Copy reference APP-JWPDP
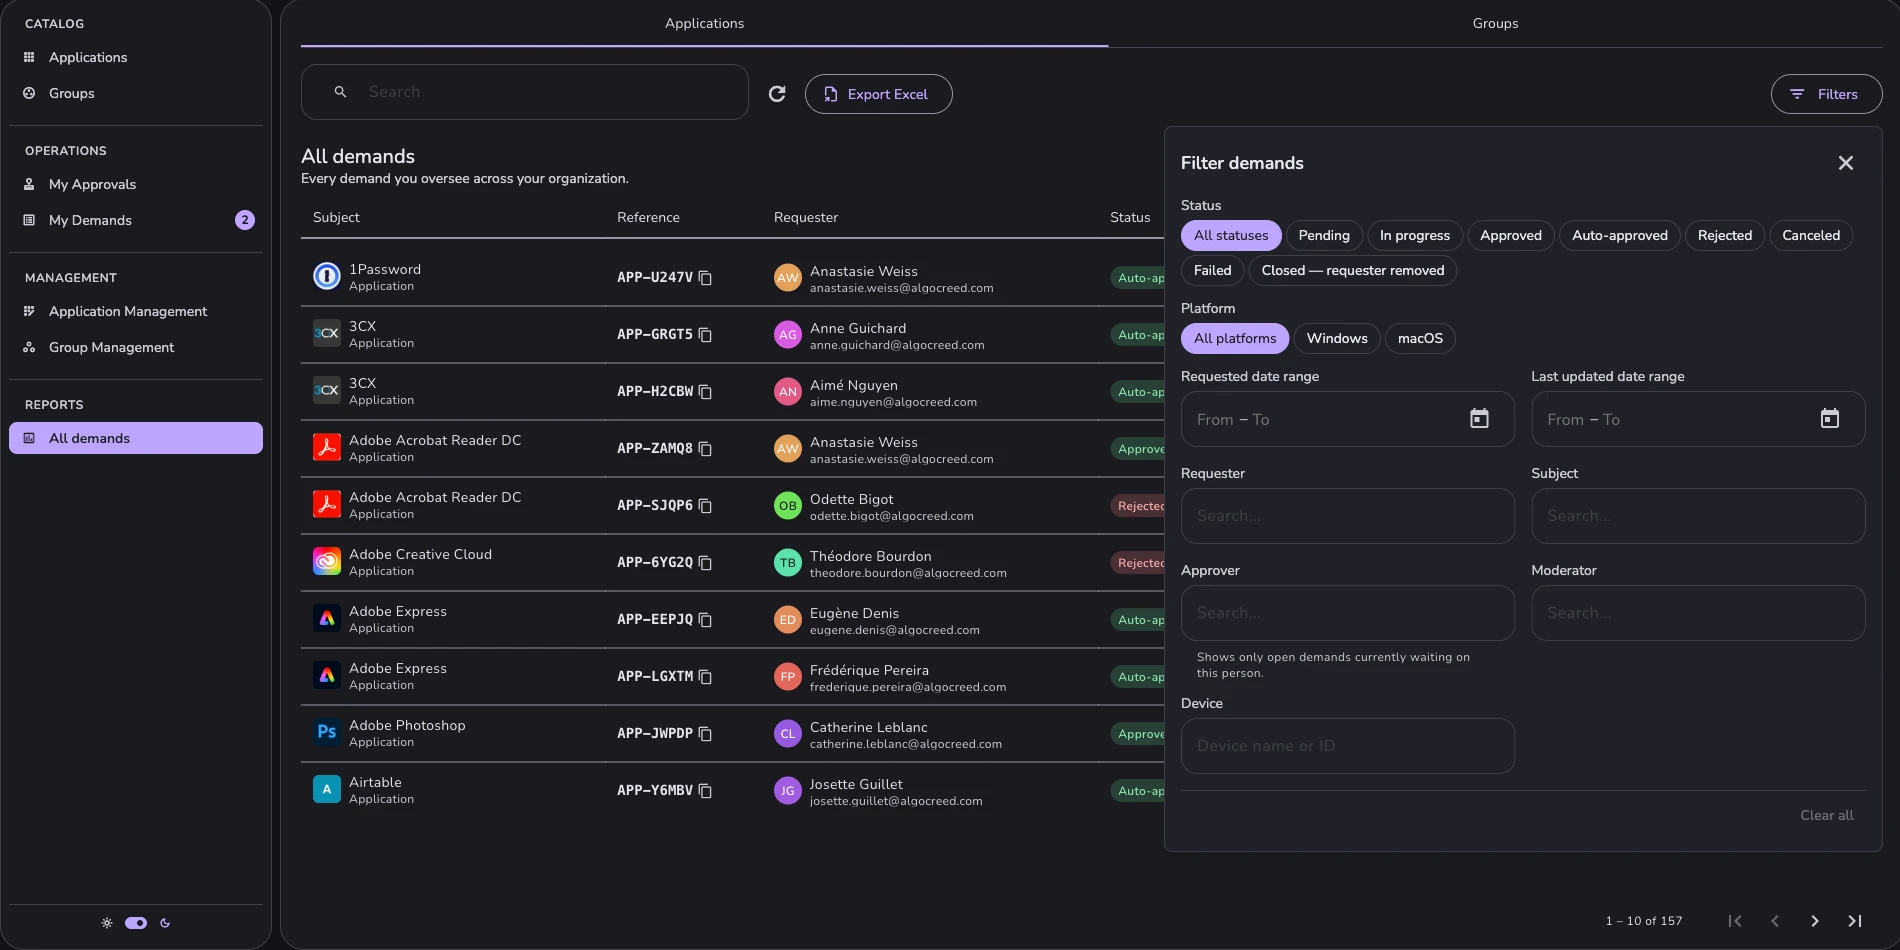This screenshot has height=950, width=1900. click(x=705, y=734)
